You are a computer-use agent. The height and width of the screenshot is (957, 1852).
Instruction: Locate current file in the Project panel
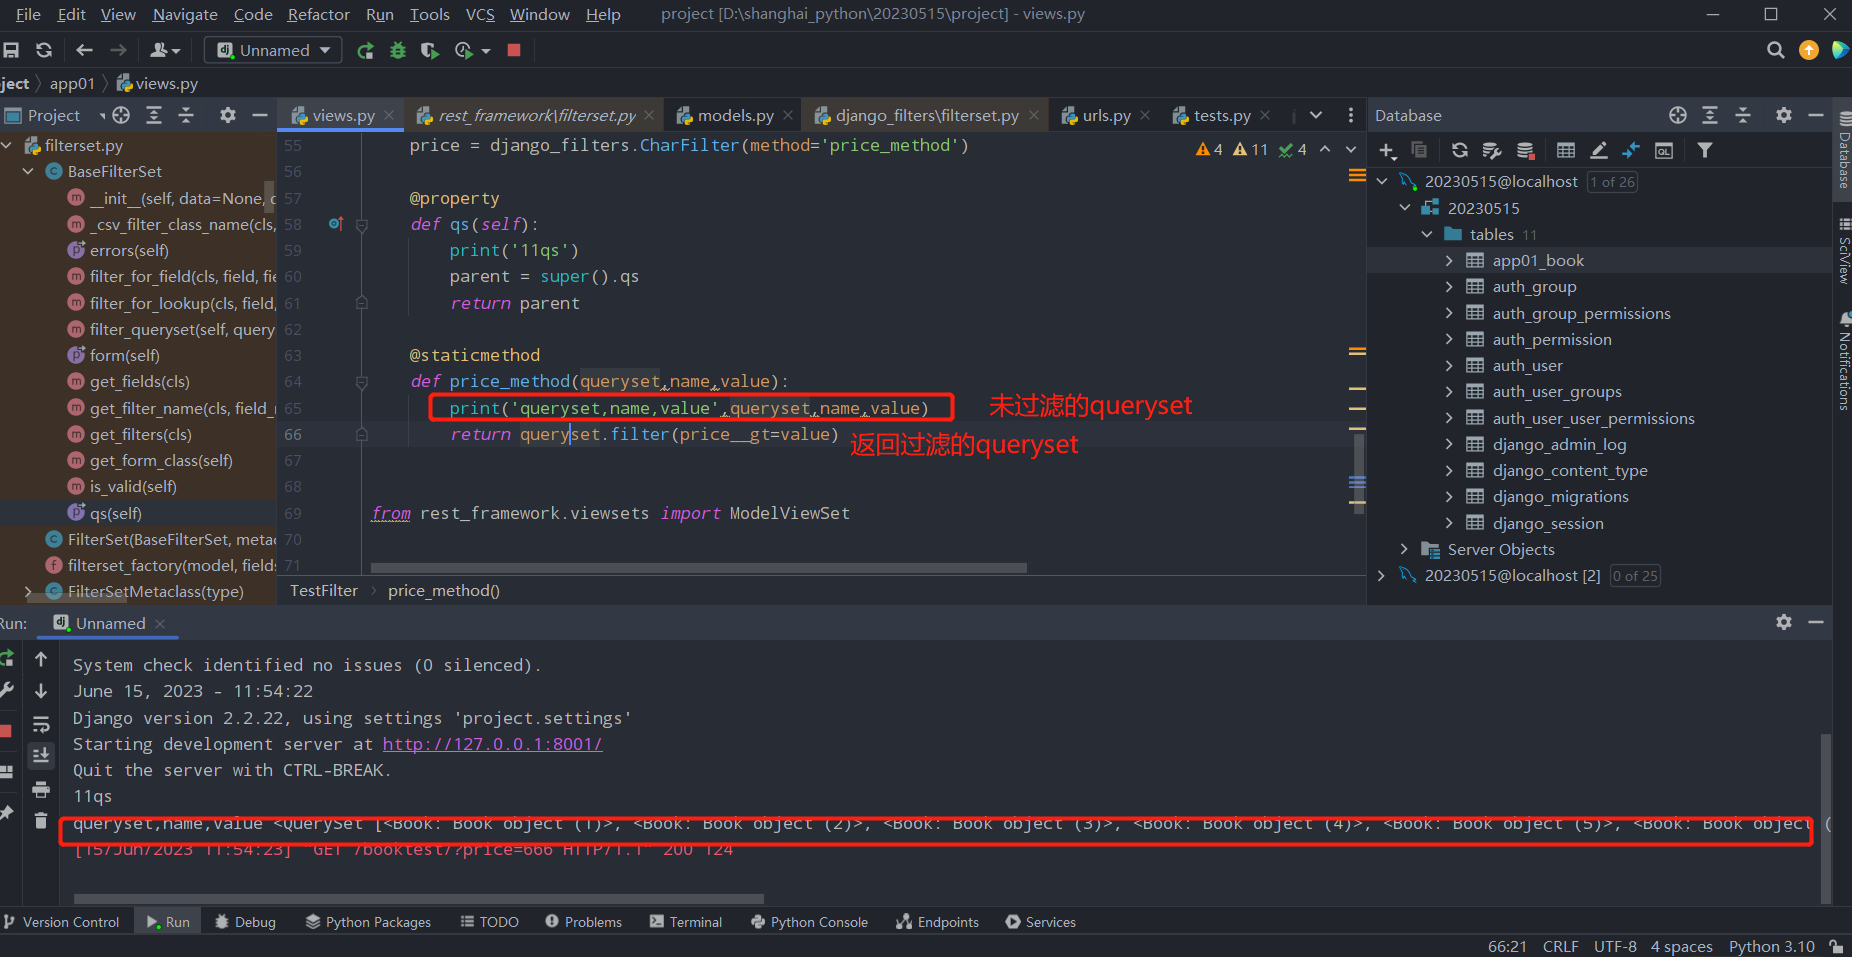point(121,115)
